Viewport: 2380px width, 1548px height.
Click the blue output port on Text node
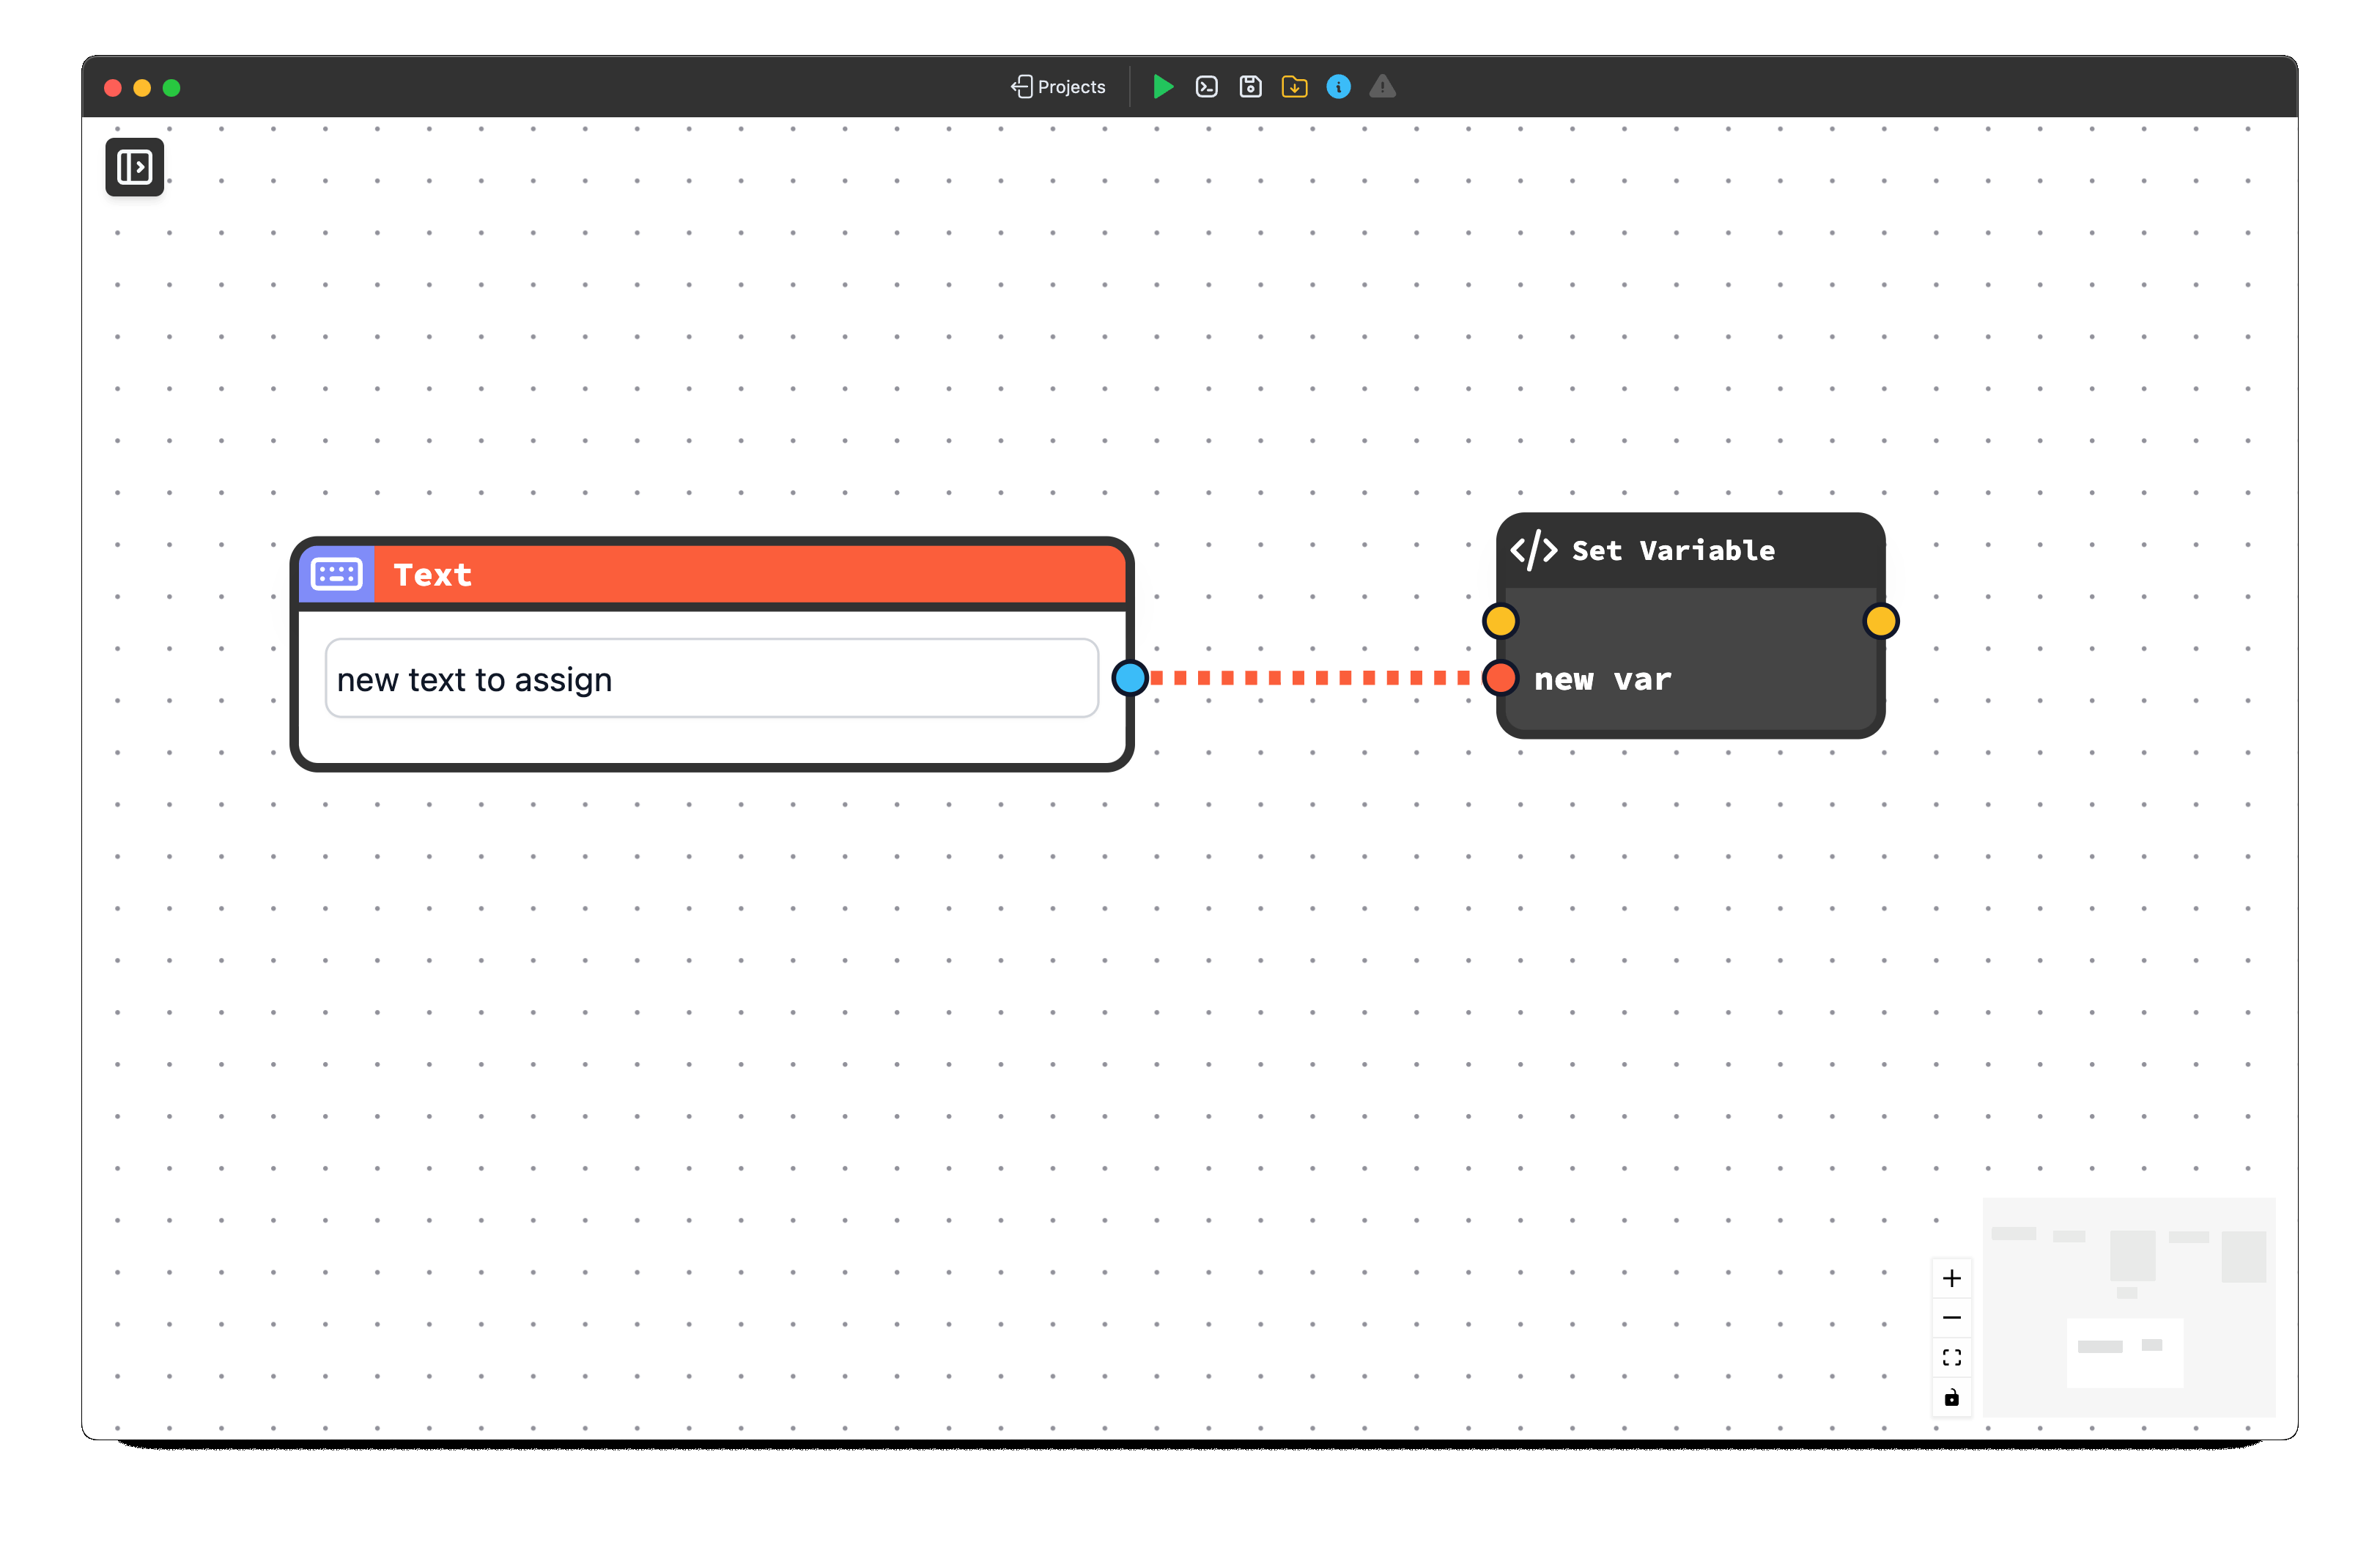point(1130,678)
